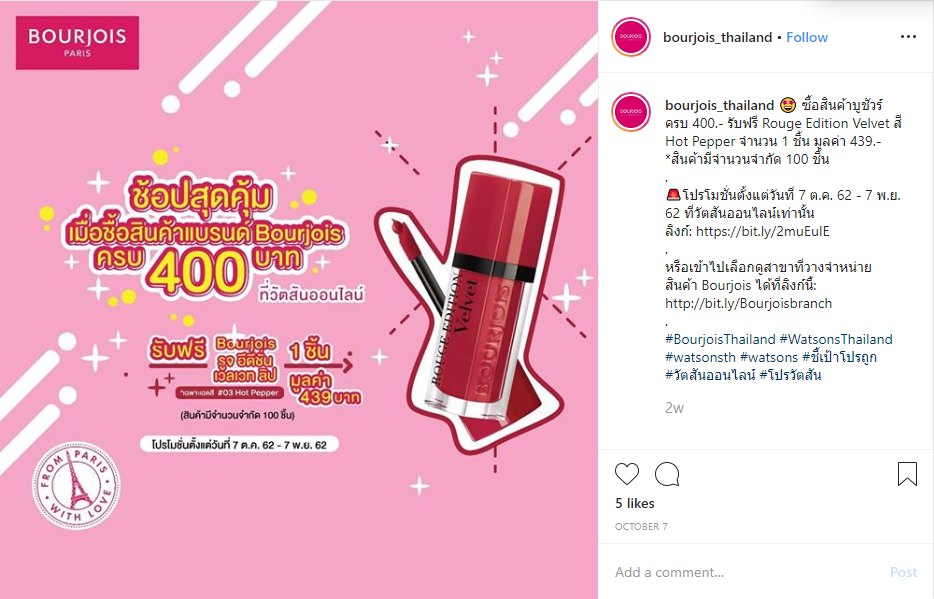Open the #watsons hashtag
The height and width of the screenshot is (599, 934).
768,357
